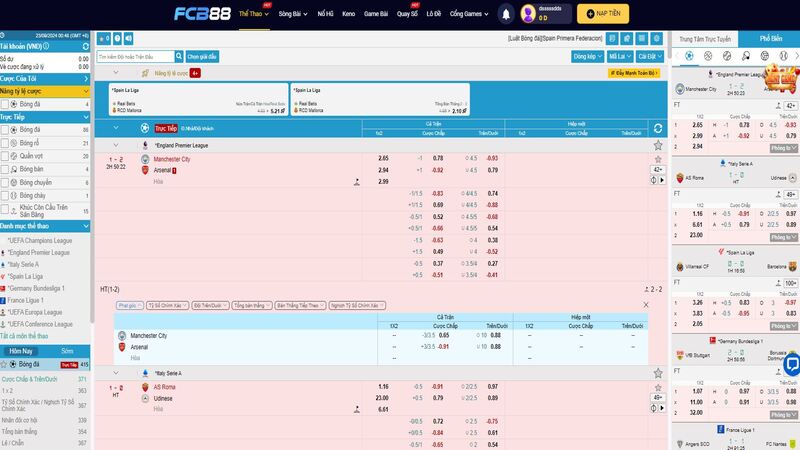Tick the Bóng chày checkbox
This screenshot has width=800, height=450.
(x=5, y=195)
